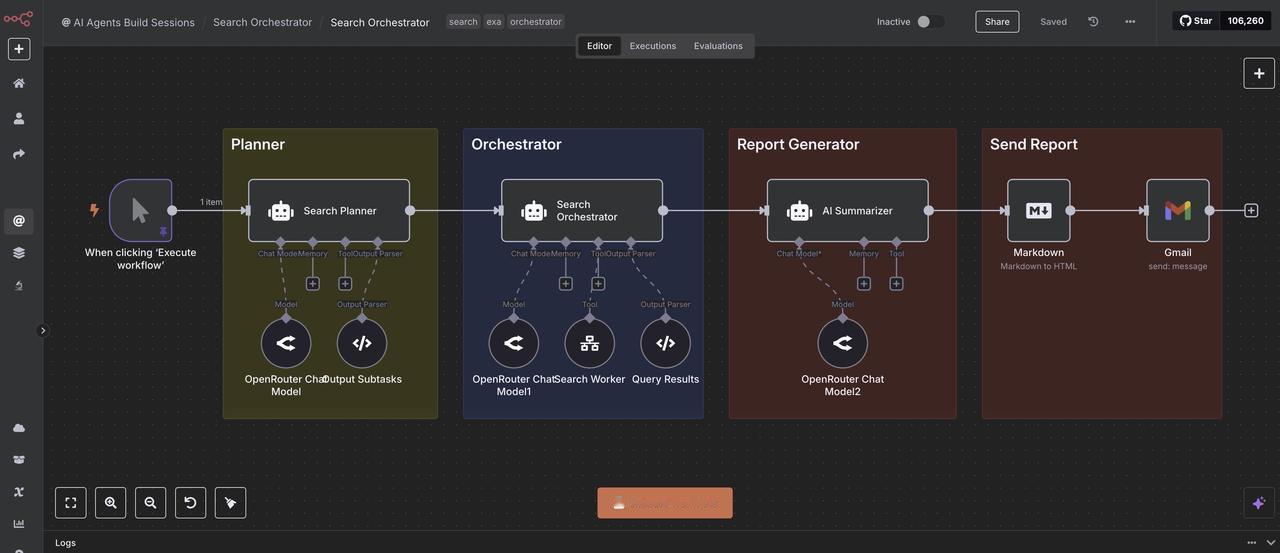Click the zoom in canvas button
The image size is (1280, 553).
110,502
